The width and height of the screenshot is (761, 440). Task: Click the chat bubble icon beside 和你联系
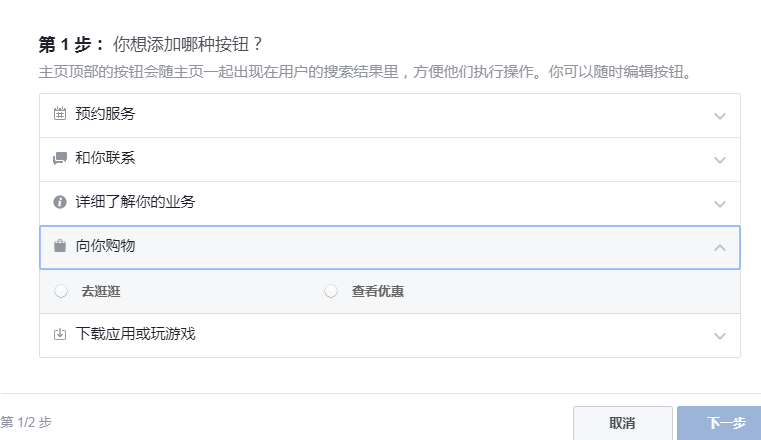[x=60, y=158]
